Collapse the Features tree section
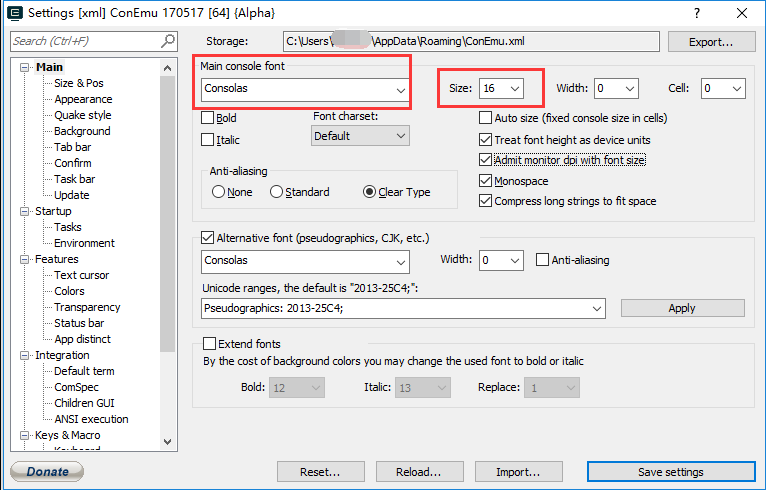Screen dimensions: 766x490 click(x=26, y=259)
